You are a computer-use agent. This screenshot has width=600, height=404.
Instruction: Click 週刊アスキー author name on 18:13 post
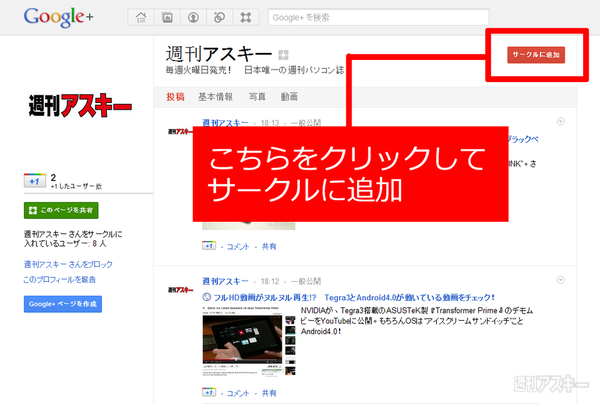(x=225, y=123)
